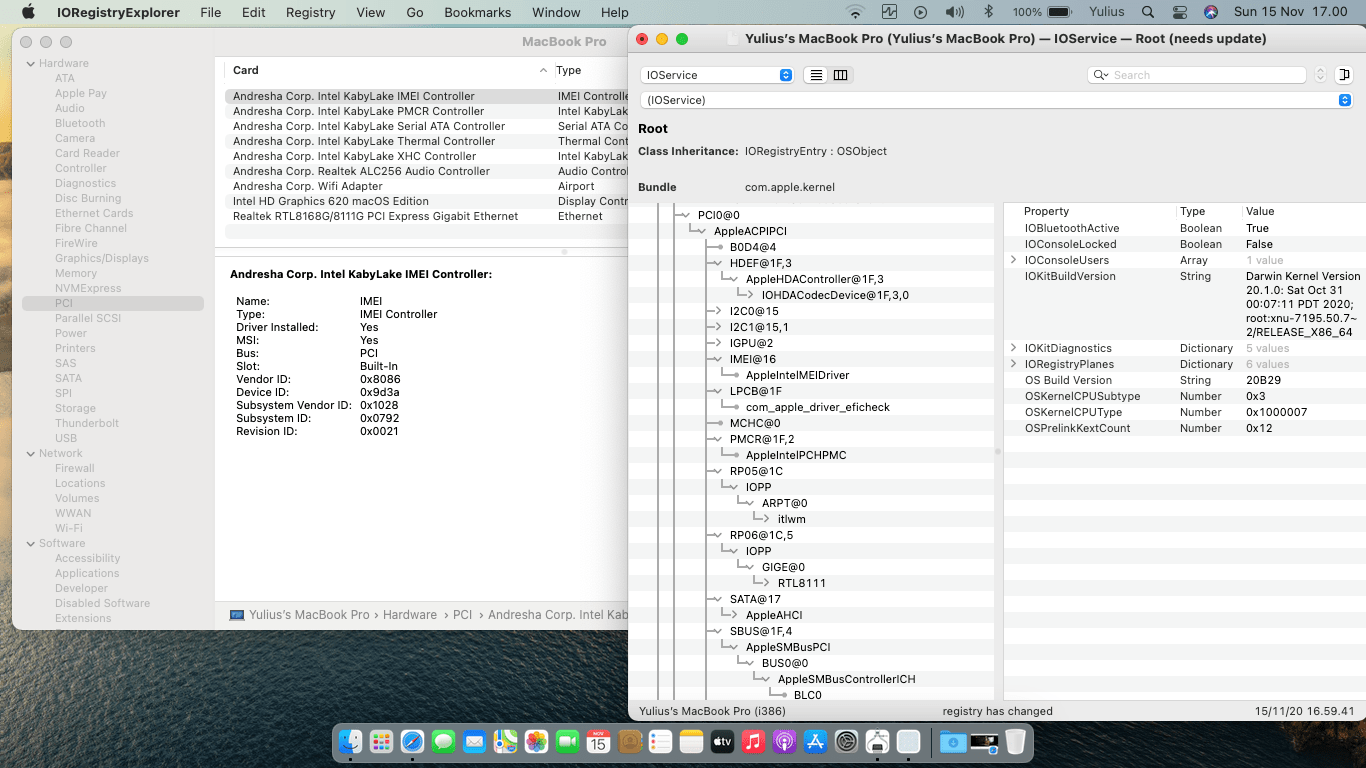The width and height of the screenshot is (1366, 768).
Task: Open Downloads folder in the Dock
Action: click(x=953, y=741)
